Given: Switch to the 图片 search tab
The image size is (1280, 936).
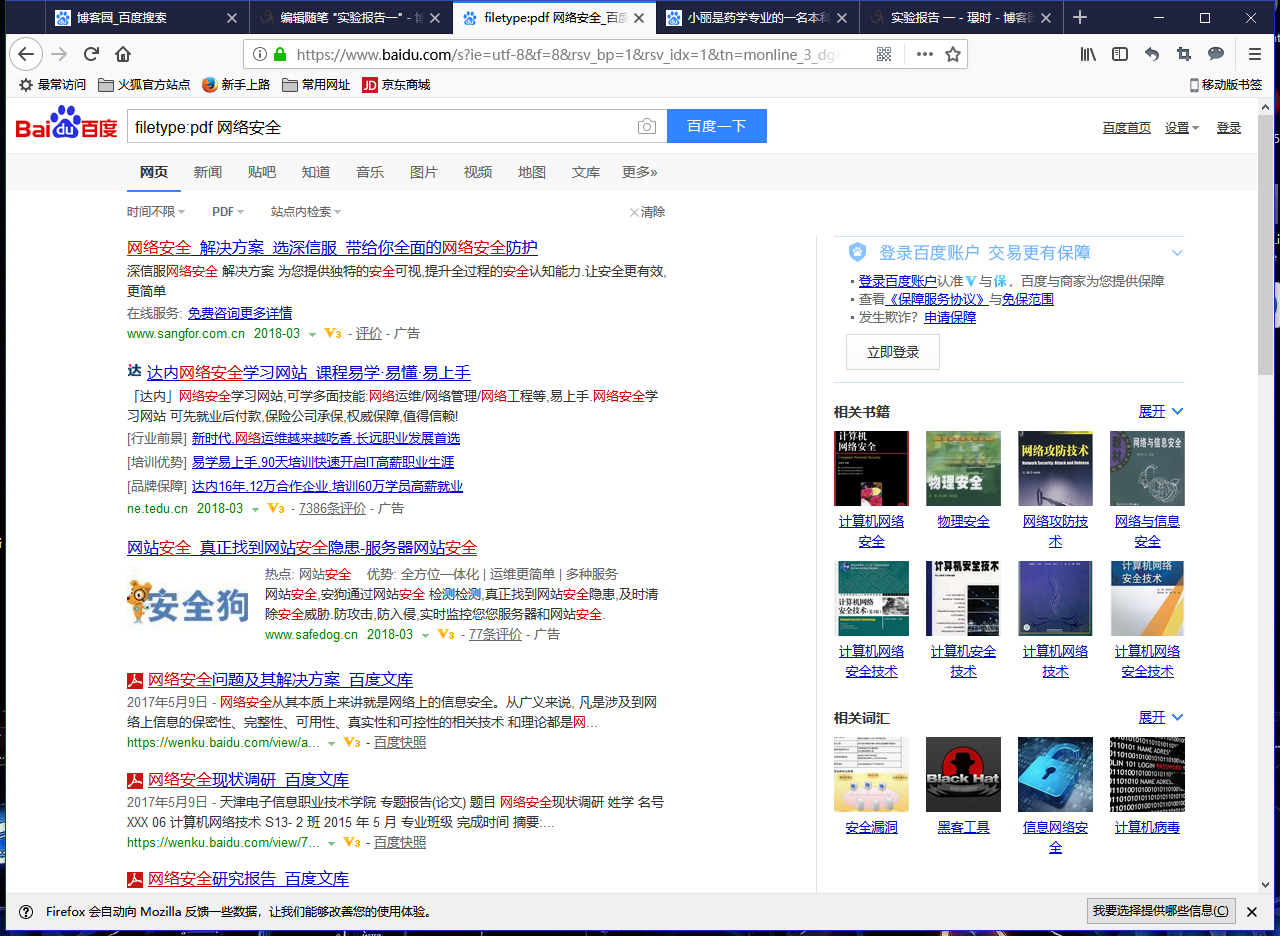Looking at the screenshot, I should (x=424, y=172).
